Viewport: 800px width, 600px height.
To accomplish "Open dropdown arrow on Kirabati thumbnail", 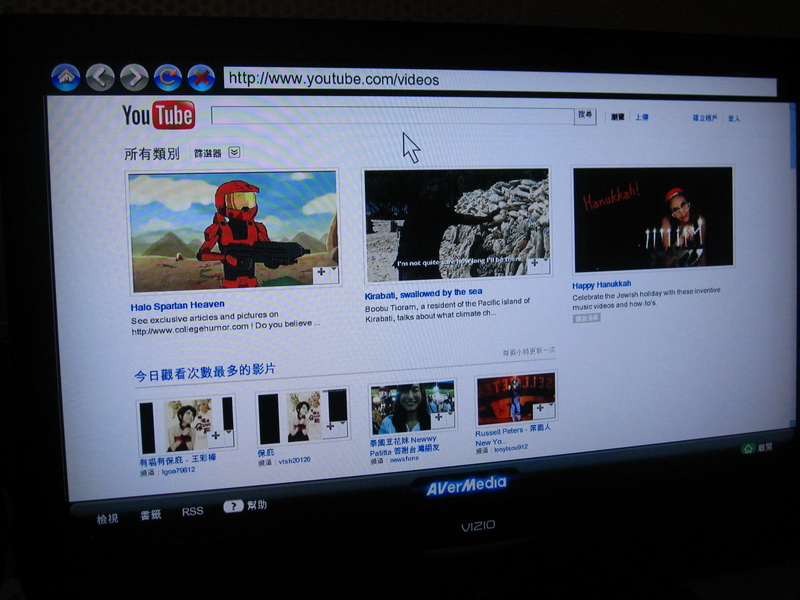I will (545, 262).
